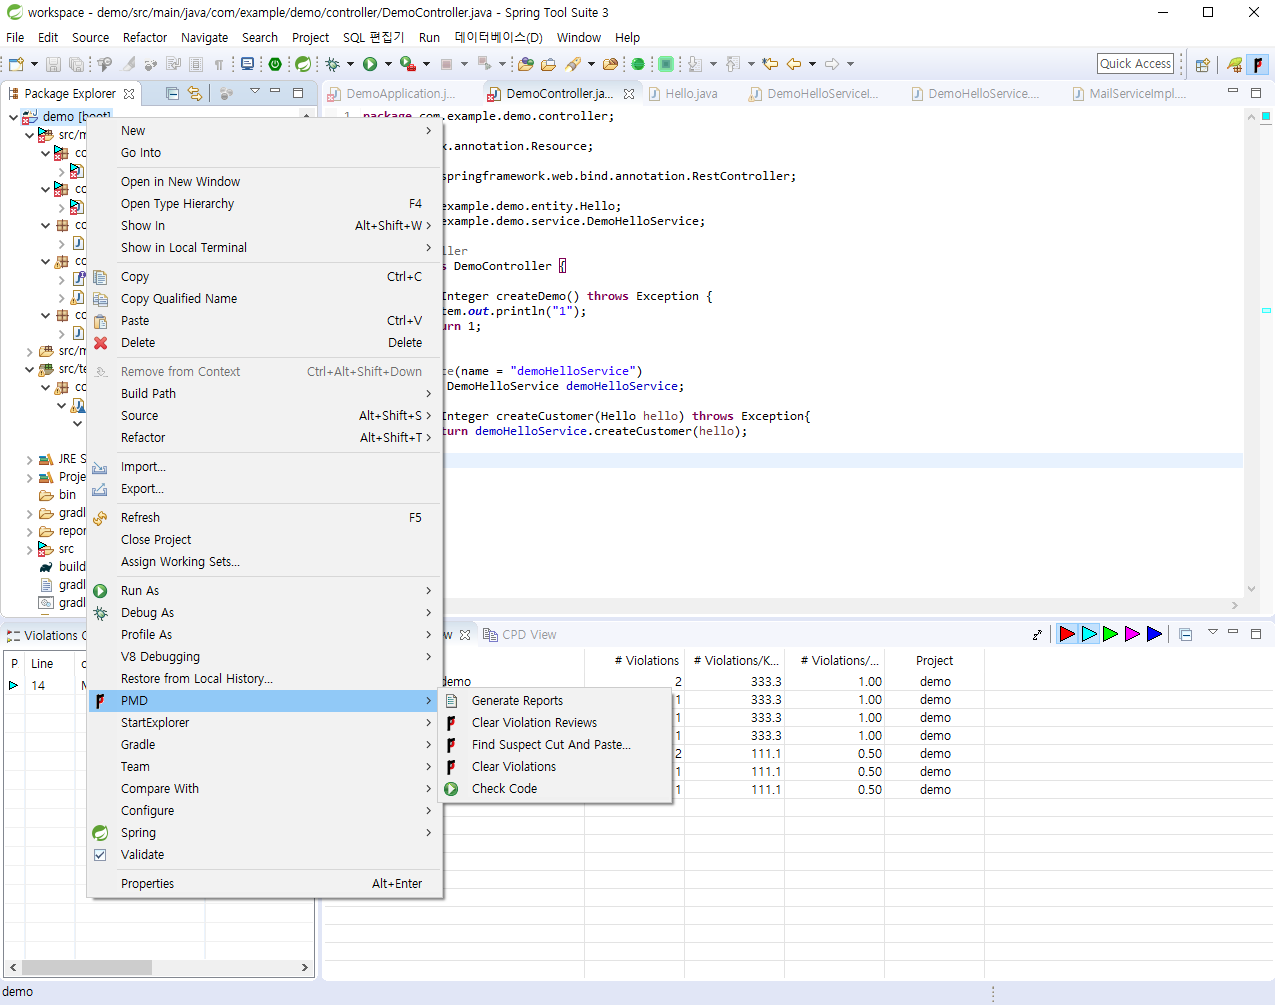
Task: Open the Refactor menu in menu bar
Action: [145, 38]
